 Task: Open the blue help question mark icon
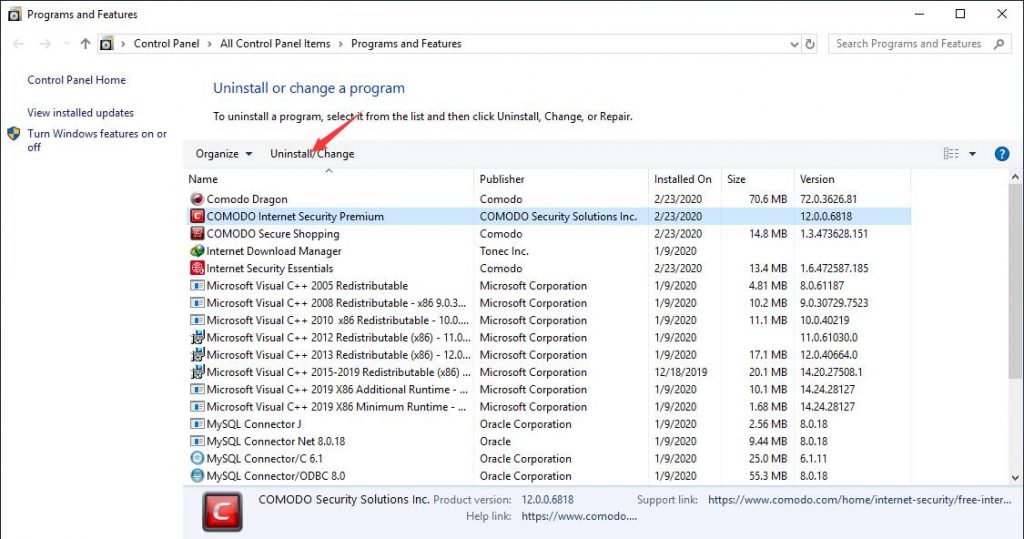(x=1002, y=154)
